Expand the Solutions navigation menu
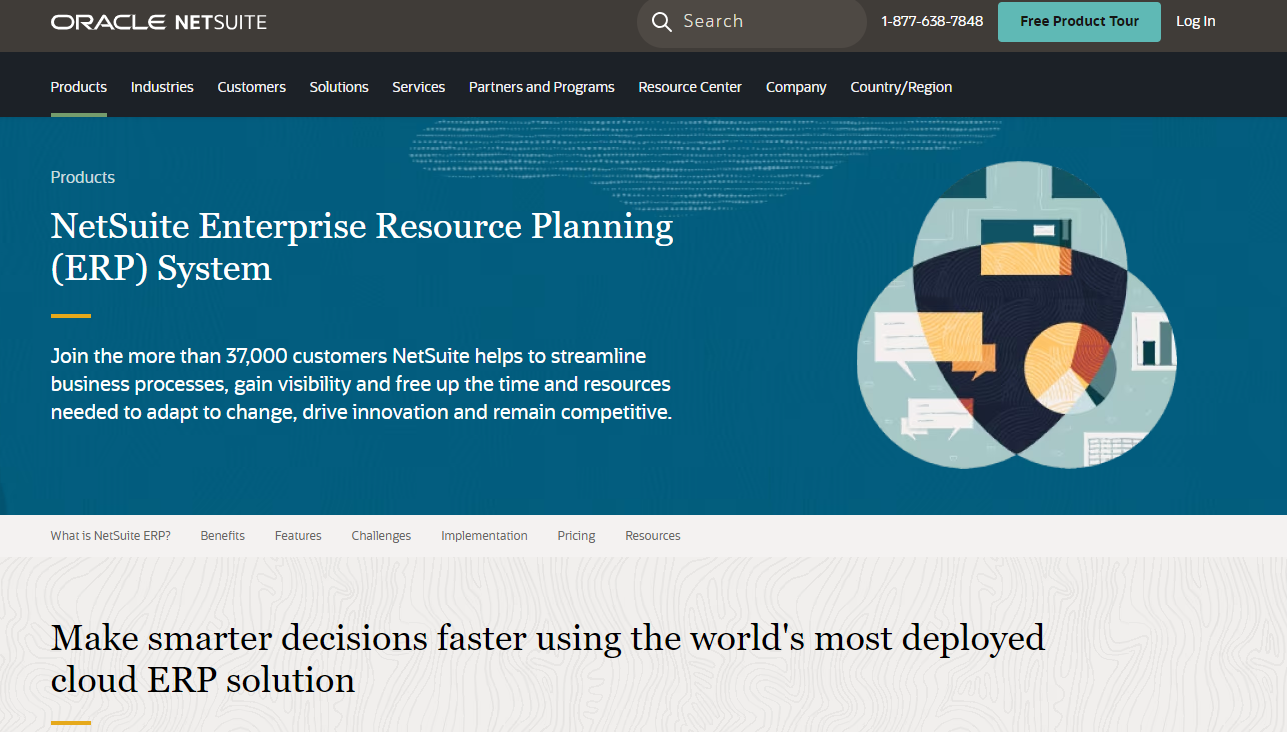This screenshot has height=732, width=1287. (339, 87)
